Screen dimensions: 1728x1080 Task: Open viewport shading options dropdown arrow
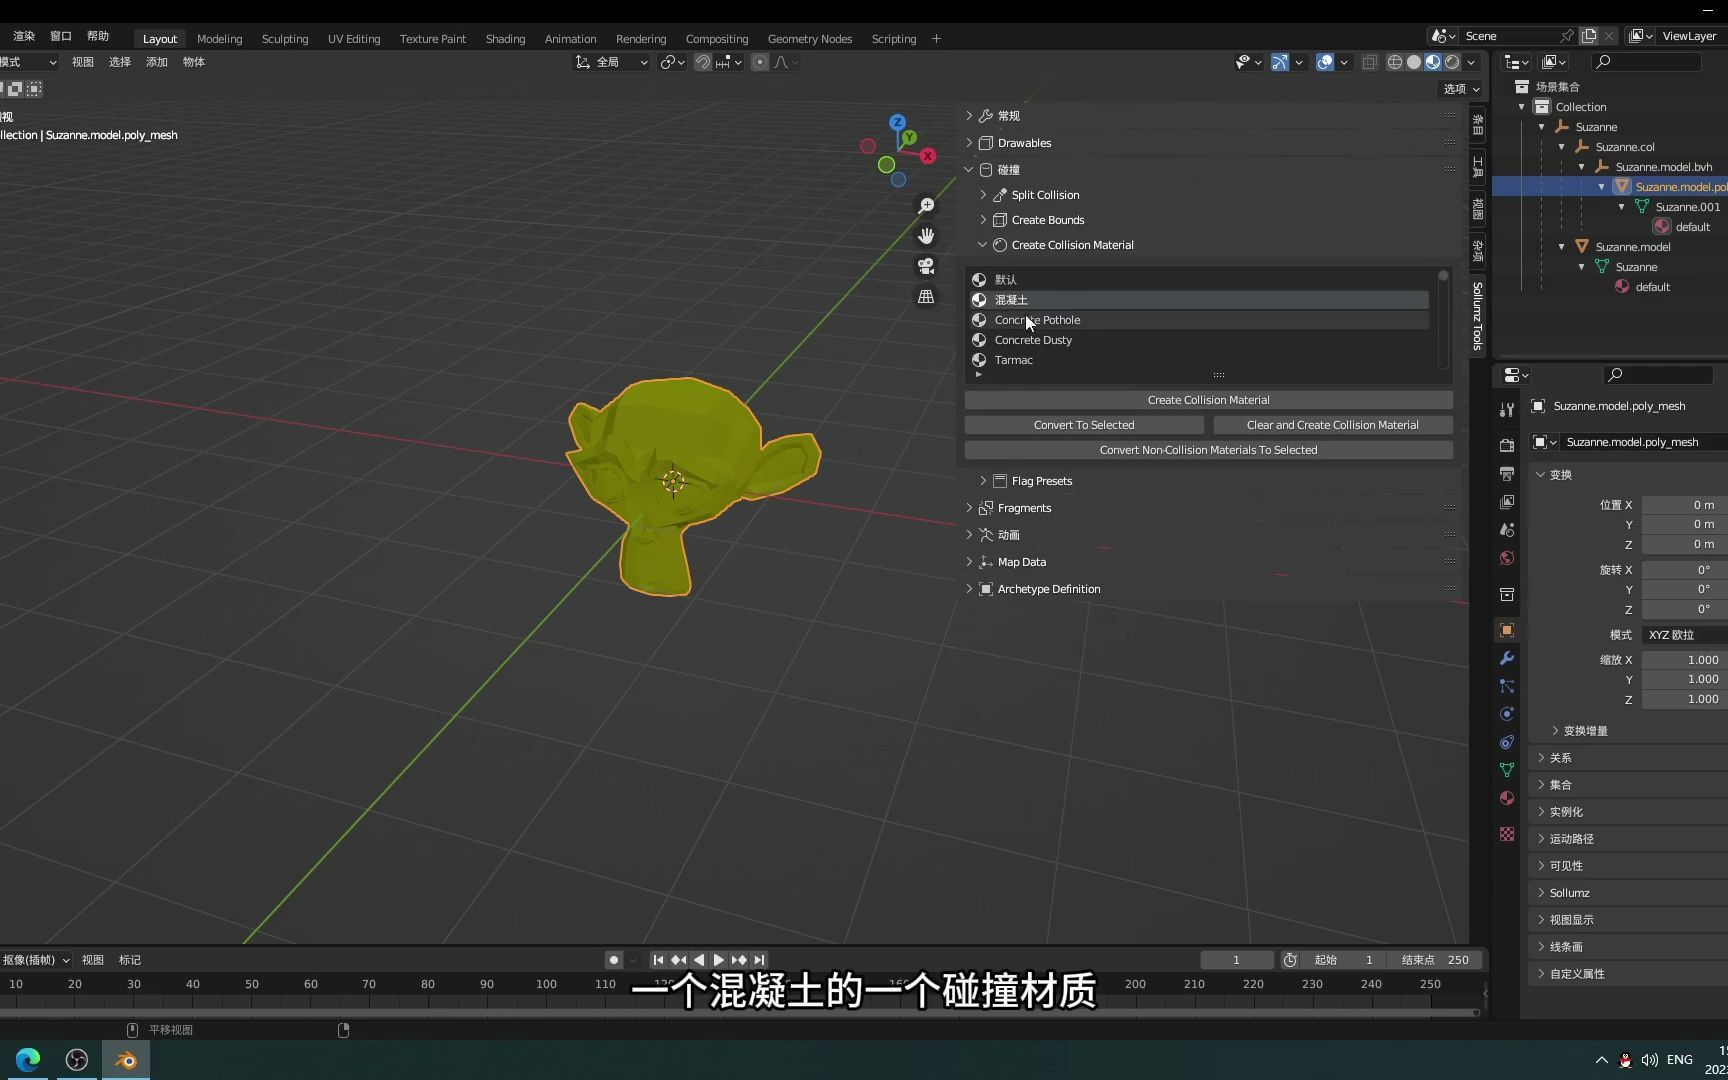click(x=1471, y=62)
